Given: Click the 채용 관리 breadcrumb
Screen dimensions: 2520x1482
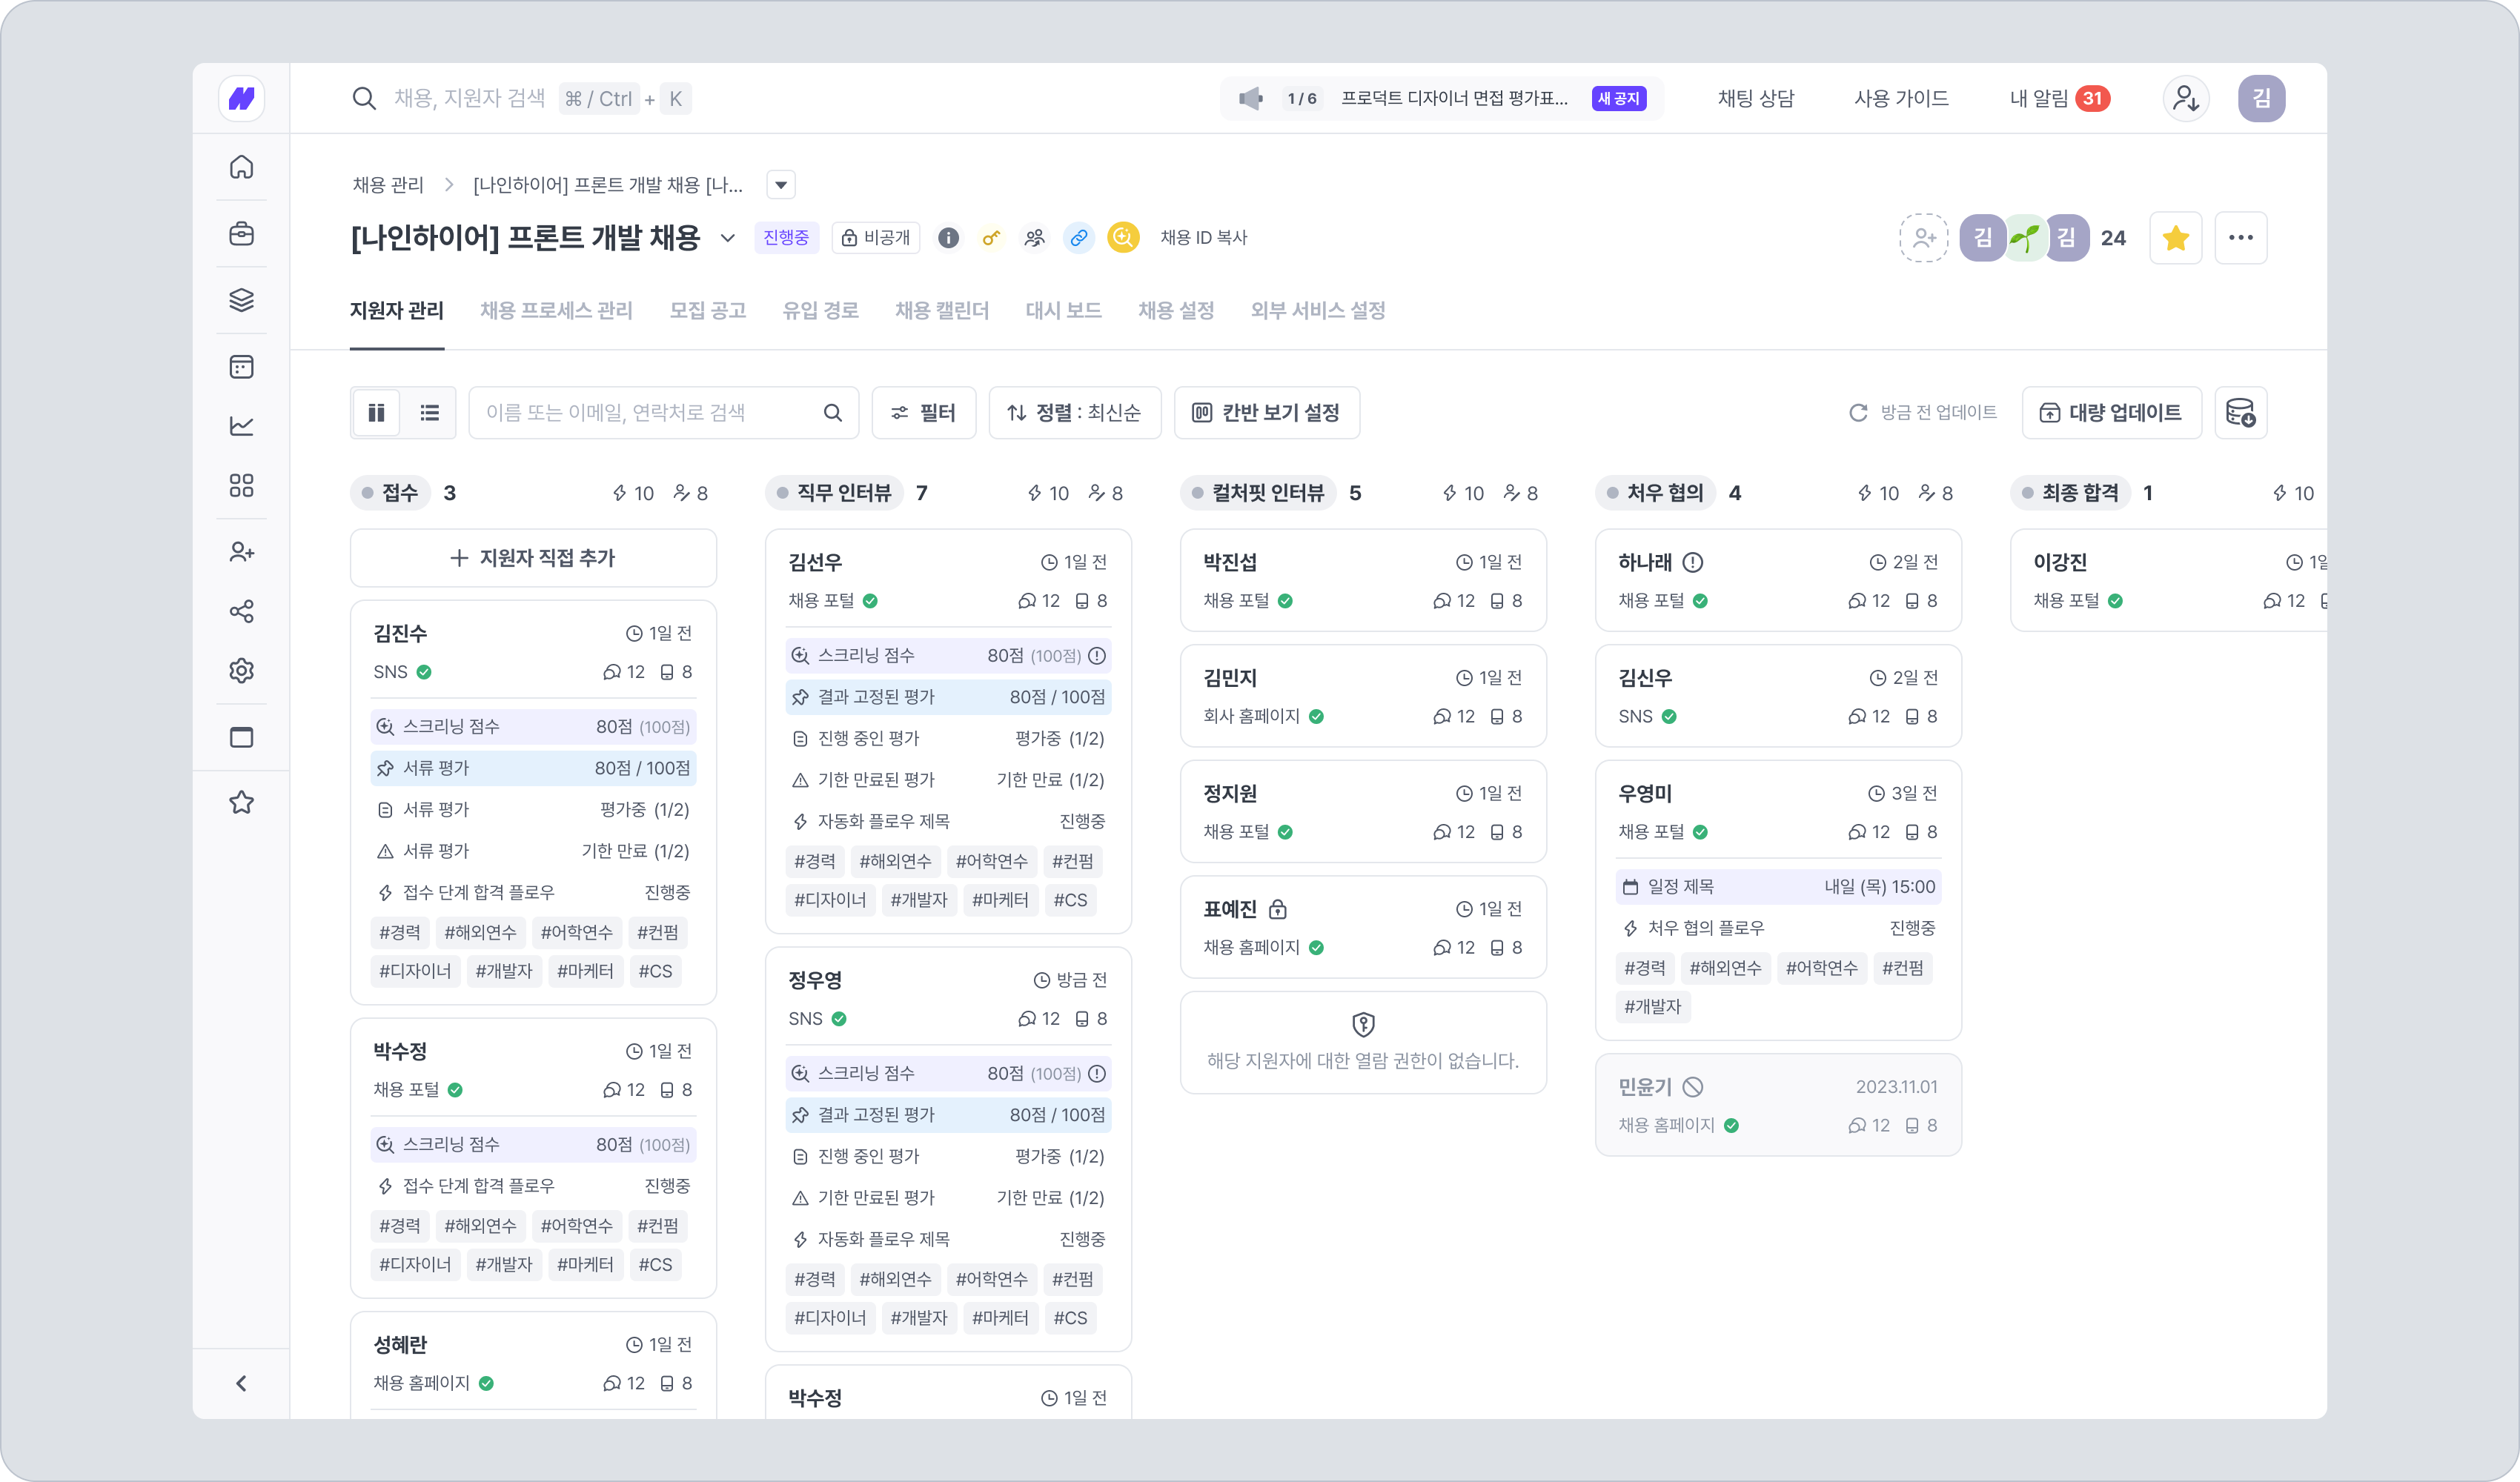Looking at the screenshot, I should [388, 185].
